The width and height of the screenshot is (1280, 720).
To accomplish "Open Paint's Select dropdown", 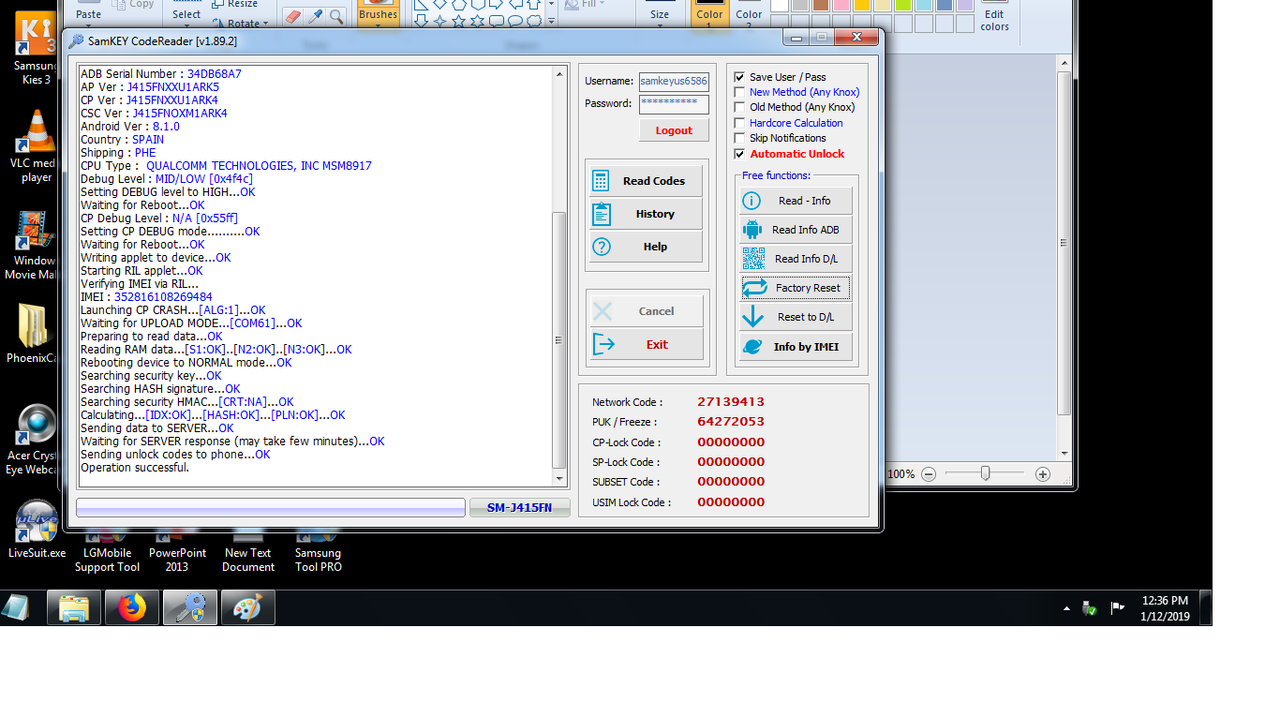I will (186, 16).
